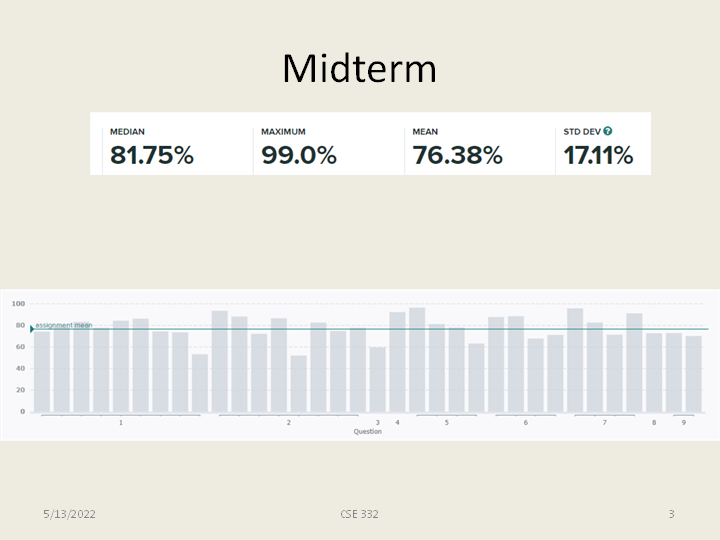Screen dimensions: 720x540
Task: Click the Question 1 axis label
Action: 121,423
